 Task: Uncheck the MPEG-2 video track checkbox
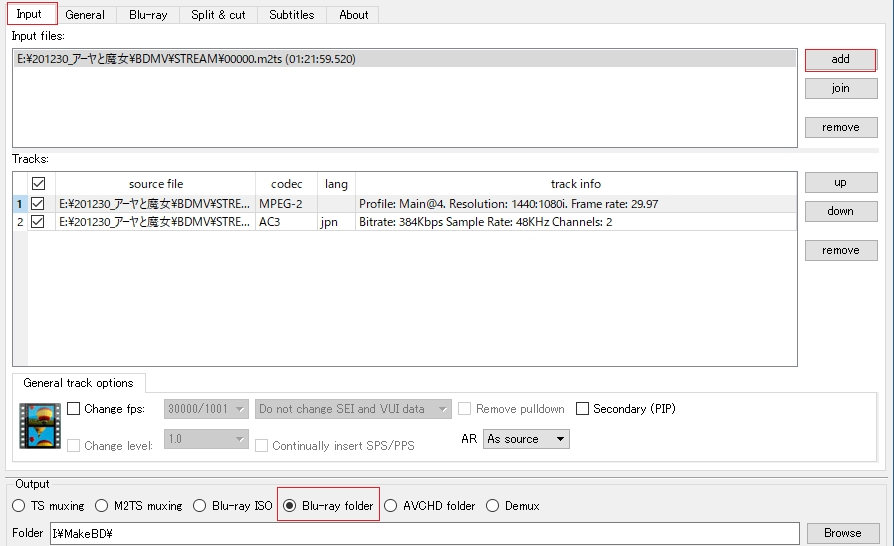tap(39, 204)
